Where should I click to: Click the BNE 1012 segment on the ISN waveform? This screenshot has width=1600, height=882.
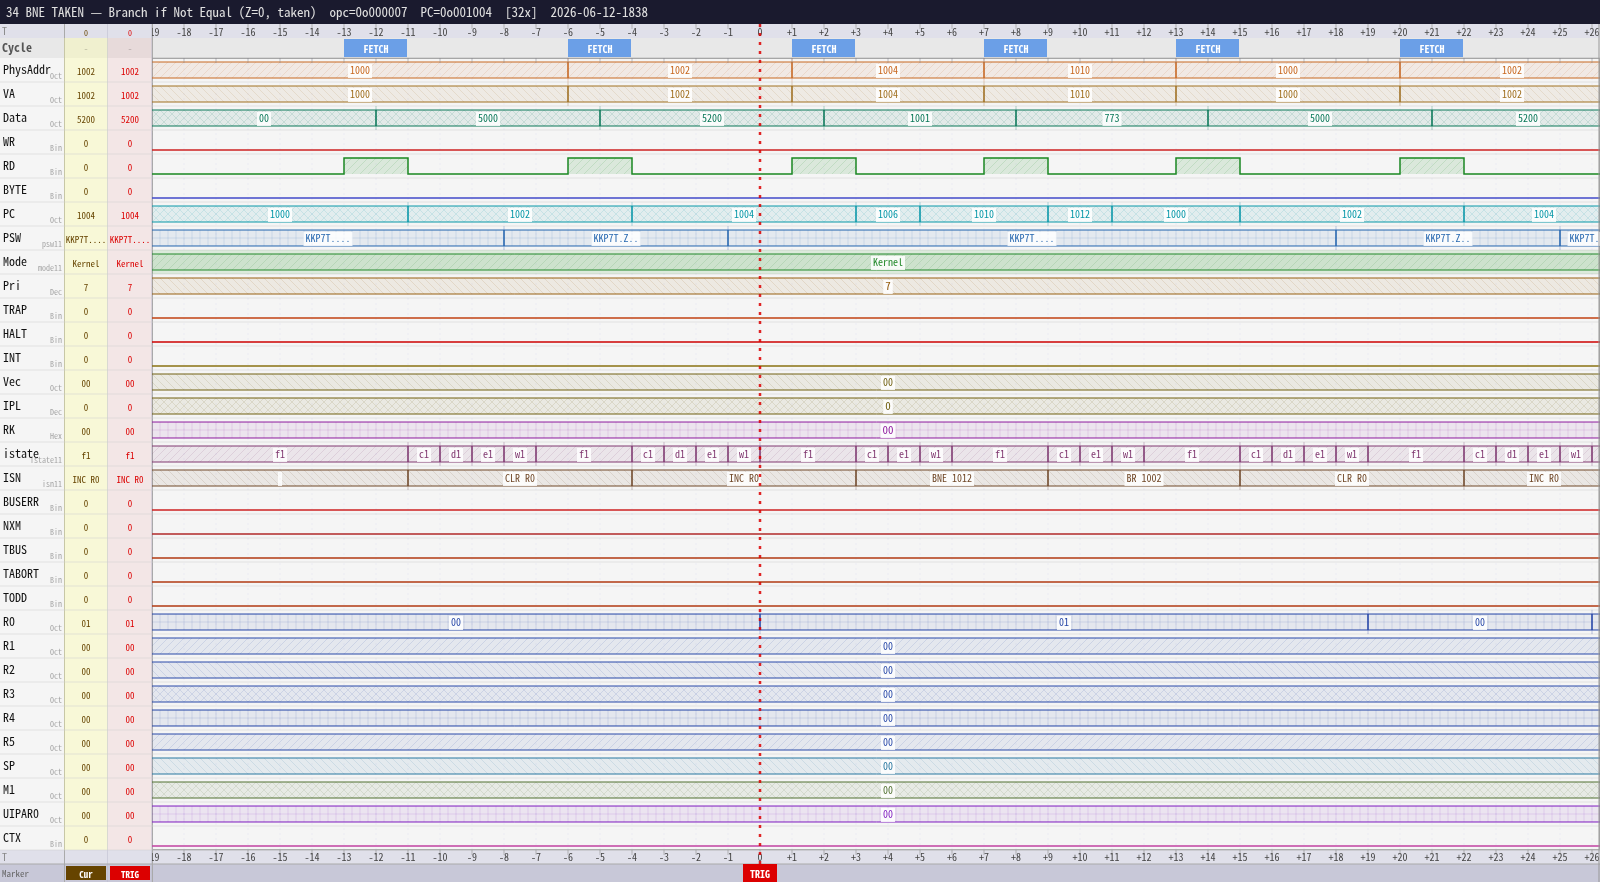point(952,479)
